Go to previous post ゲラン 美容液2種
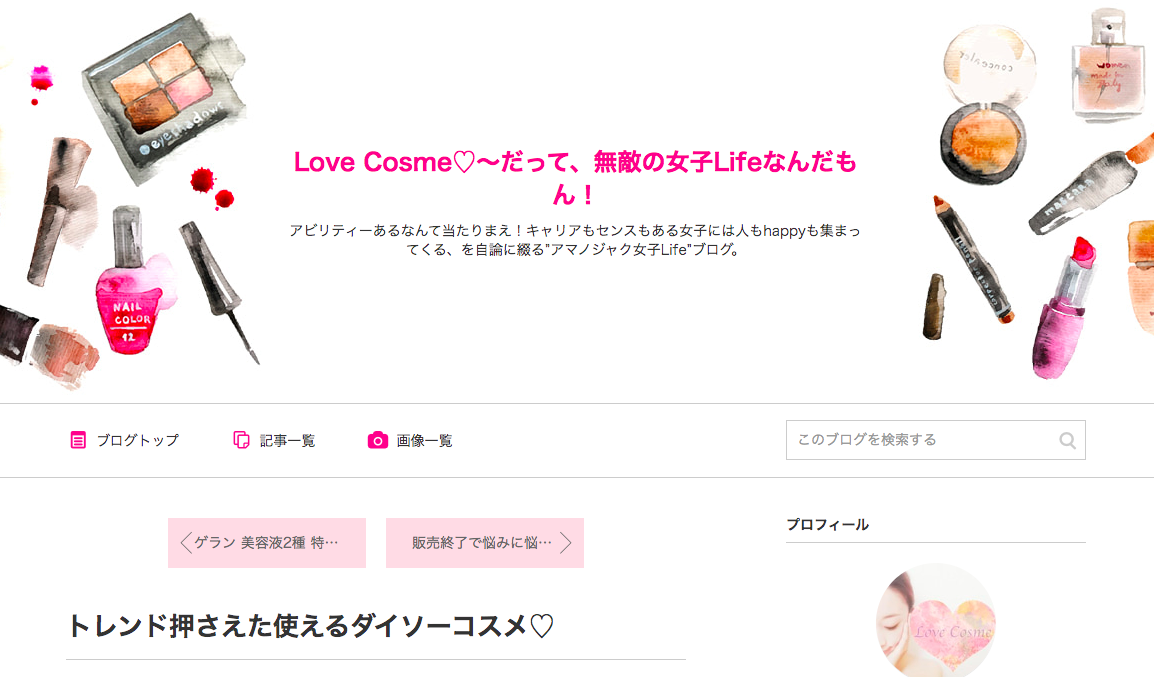Screen dimensions: 1154x677 click(x=266, y=543)
